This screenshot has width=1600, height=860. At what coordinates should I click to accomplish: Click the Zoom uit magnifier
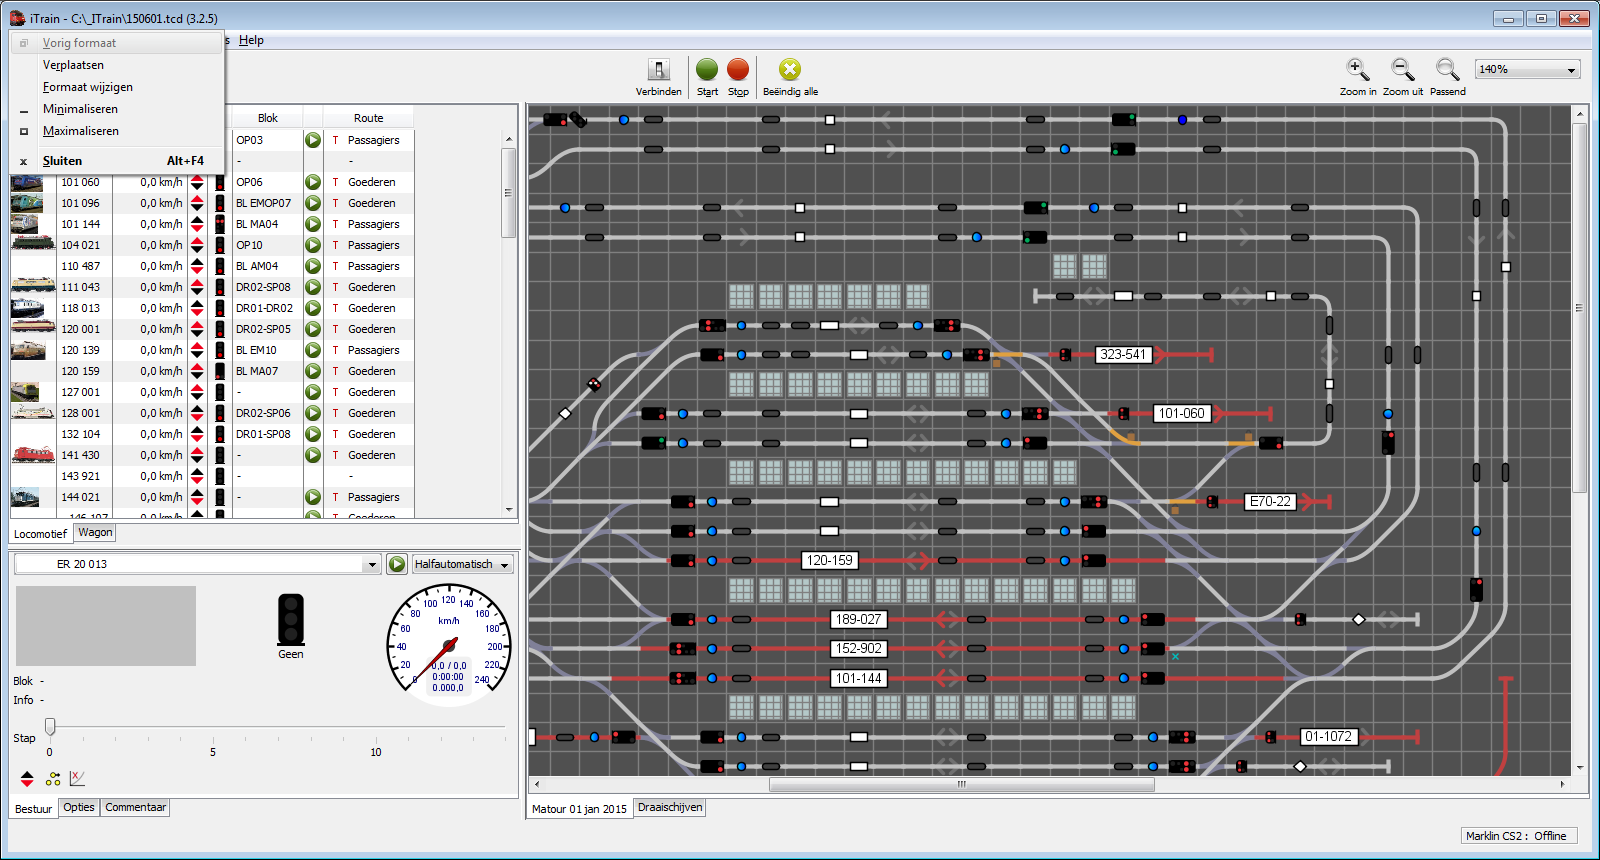pos(1403,69)
